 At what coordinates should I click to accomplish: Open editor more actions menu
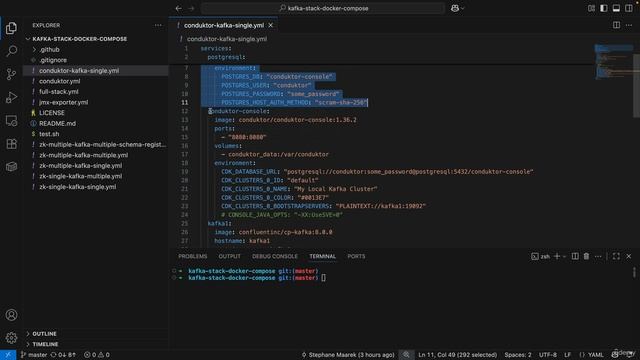pos(629,25)
